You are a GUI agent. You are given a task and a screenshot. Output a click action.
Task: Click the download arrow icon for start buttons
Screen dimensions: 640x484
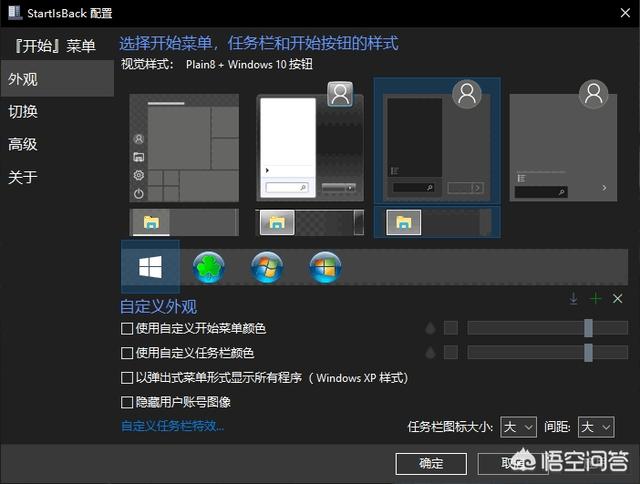tap(573, 299)
